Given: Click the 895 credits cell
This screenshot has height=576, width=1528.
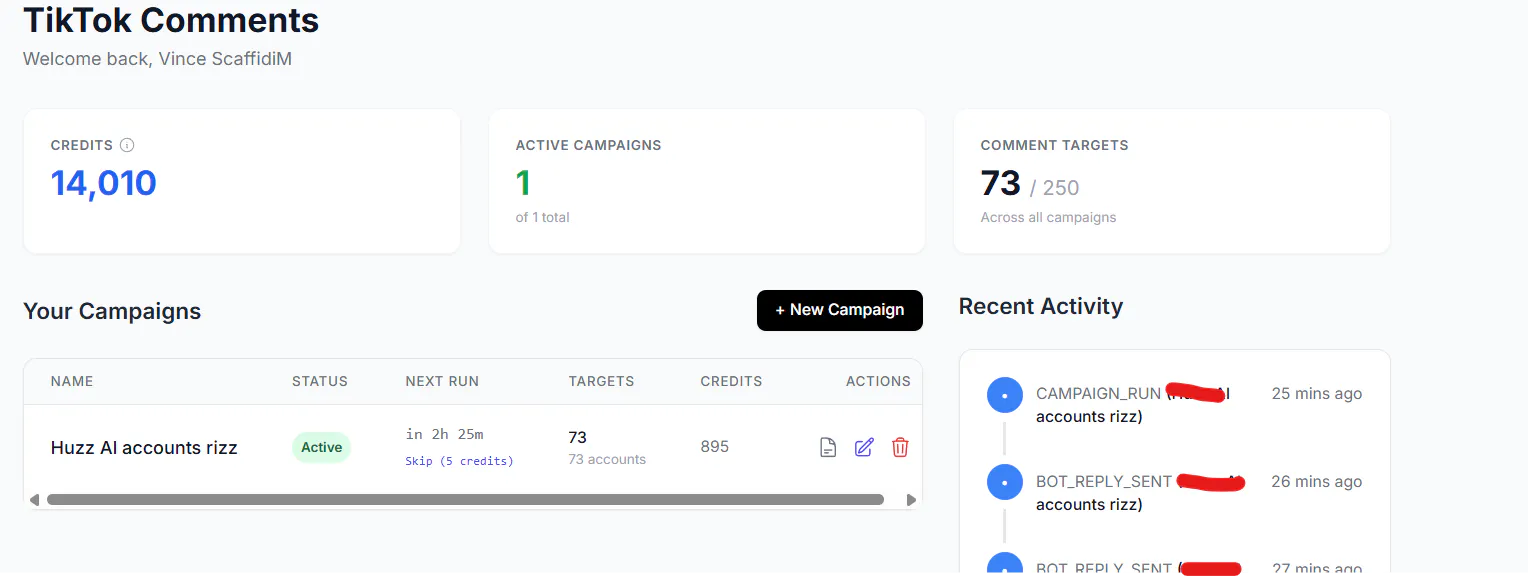Looking at the screenshot, I should [x=715, y=447].
